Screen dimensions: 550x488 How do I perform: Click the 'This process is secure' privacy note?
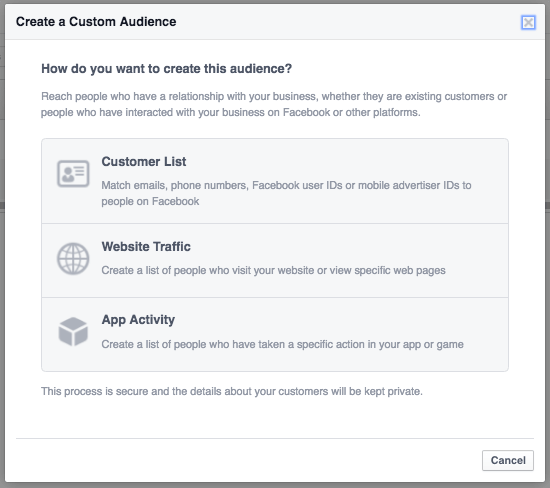tap(232, 391)
